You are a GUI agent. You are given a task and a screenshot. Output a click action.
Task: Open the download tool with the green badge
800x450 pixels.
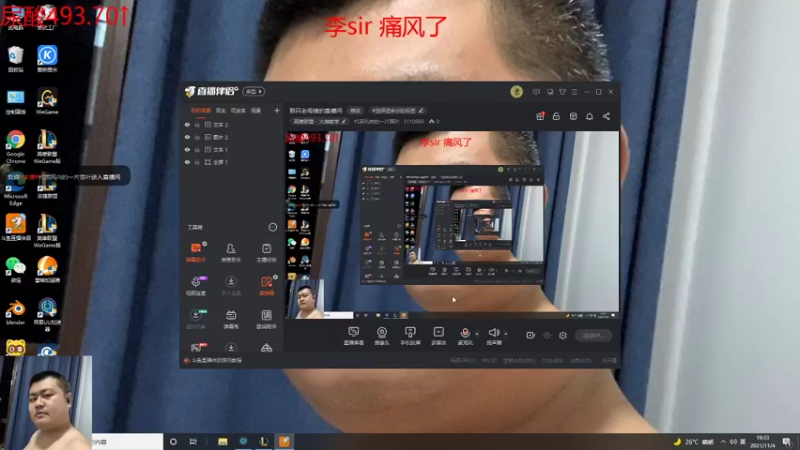196,319
